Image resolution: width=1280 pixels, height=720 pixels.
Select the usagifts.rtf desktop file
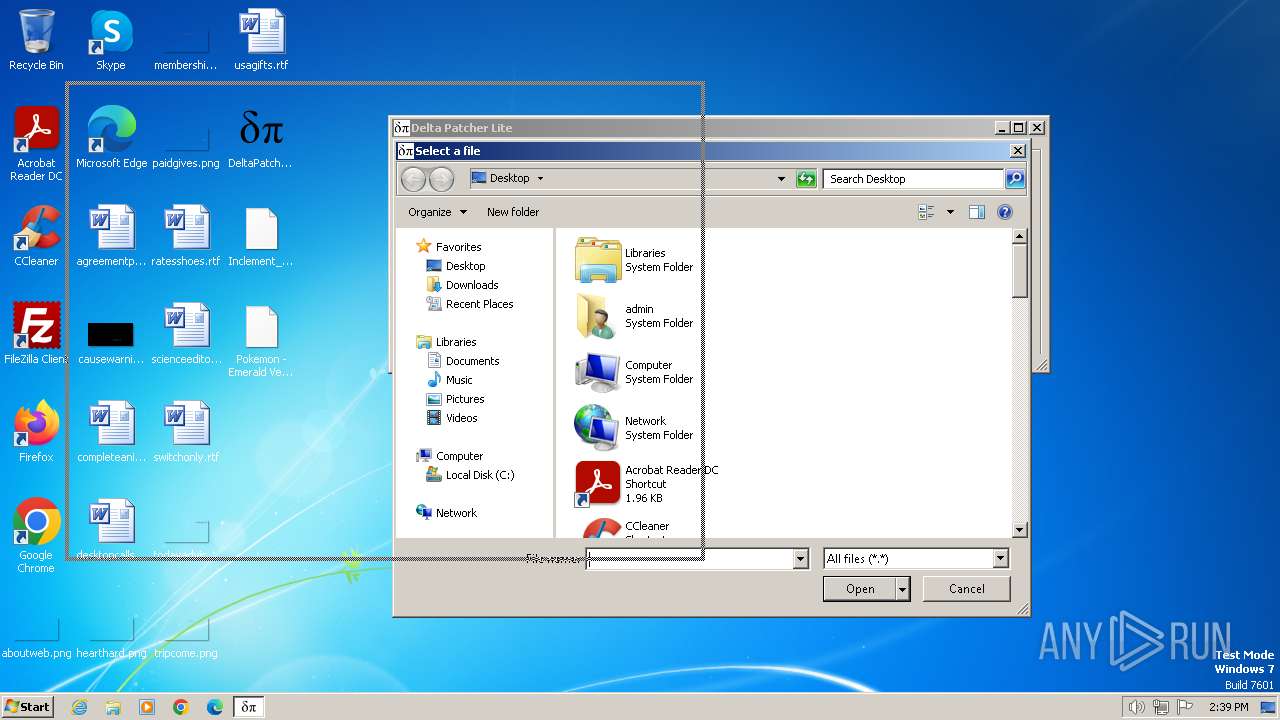pyautogui.click(x=261, y=40)
